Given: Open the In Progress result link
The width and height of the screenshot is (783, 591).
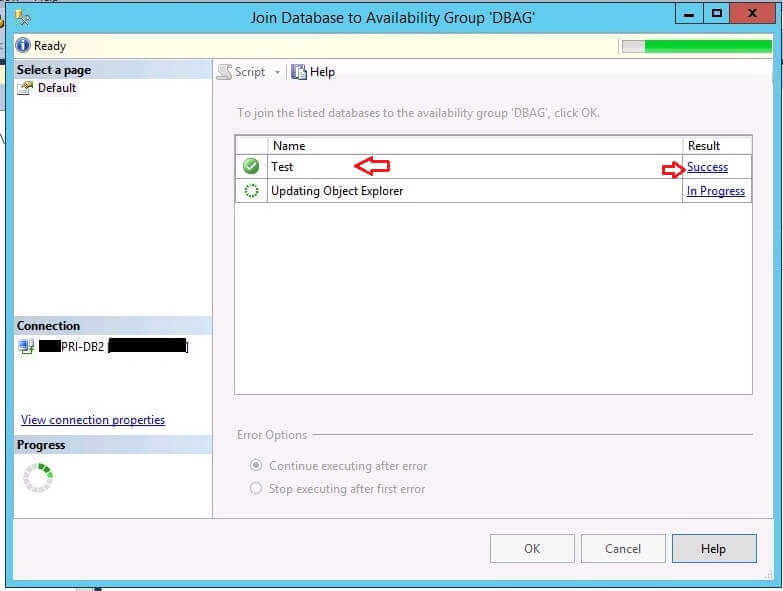Looking at the screenshot, I should point(716,191).
